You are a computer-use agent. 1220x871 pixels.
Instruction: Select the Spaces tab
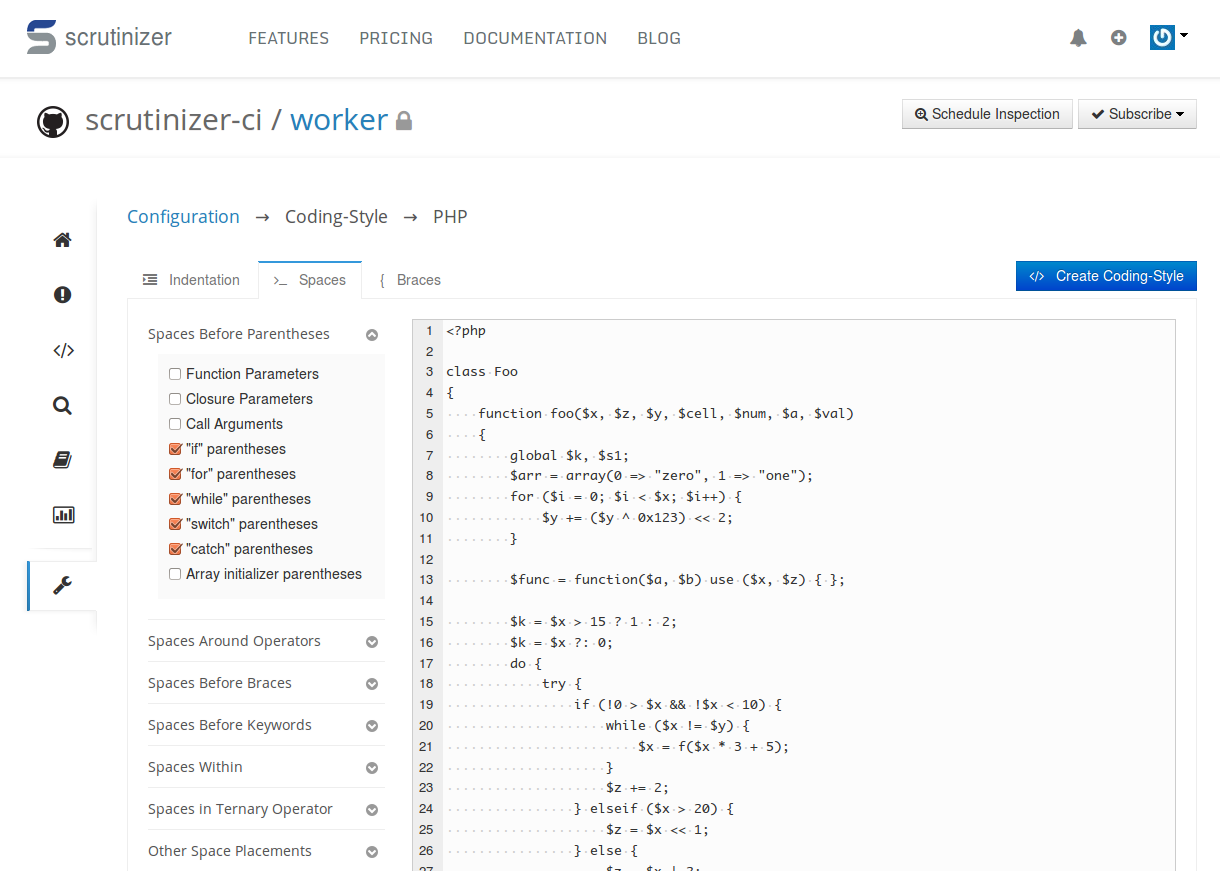coord(309,280)
